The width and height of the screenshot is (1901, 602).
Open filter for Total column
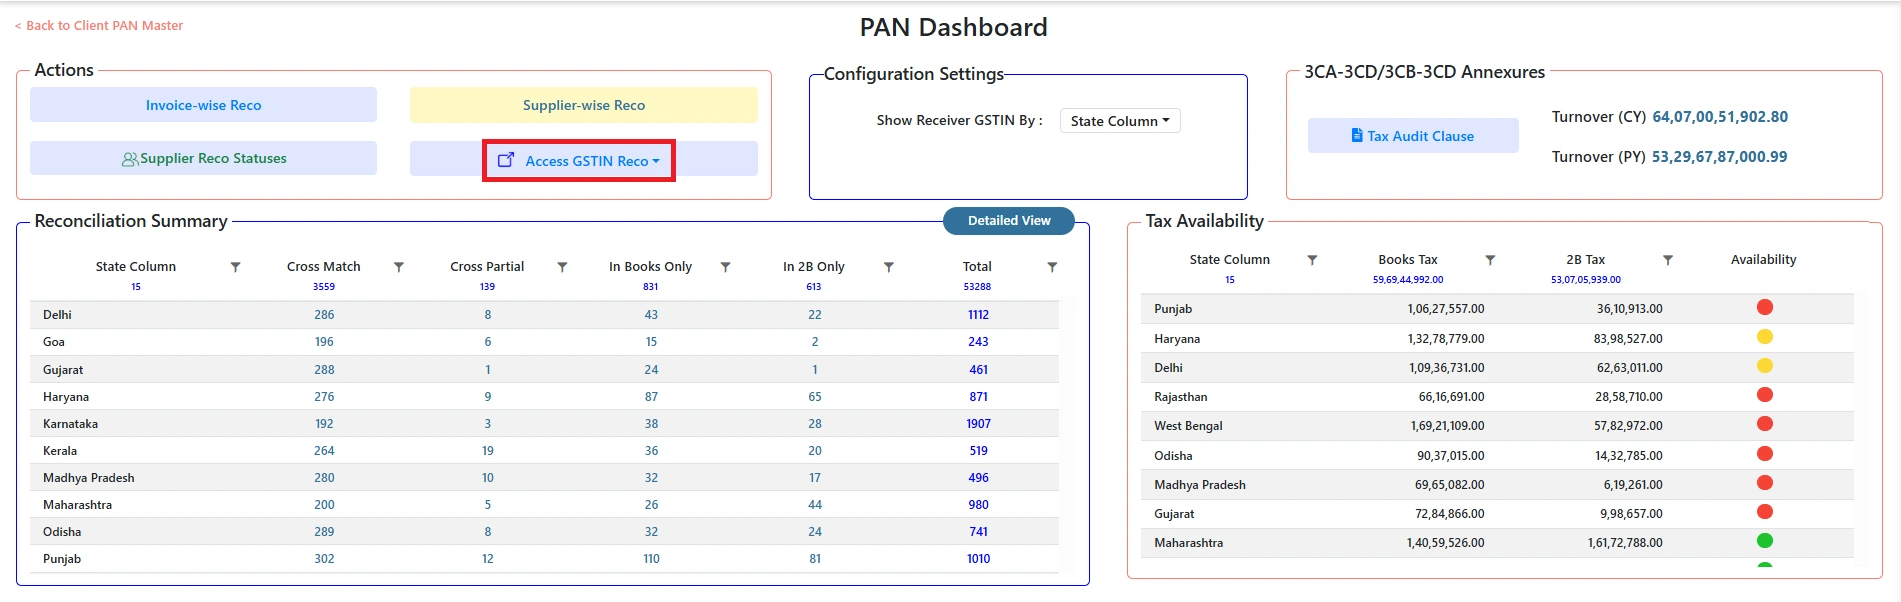click(x=1052, y=267)
